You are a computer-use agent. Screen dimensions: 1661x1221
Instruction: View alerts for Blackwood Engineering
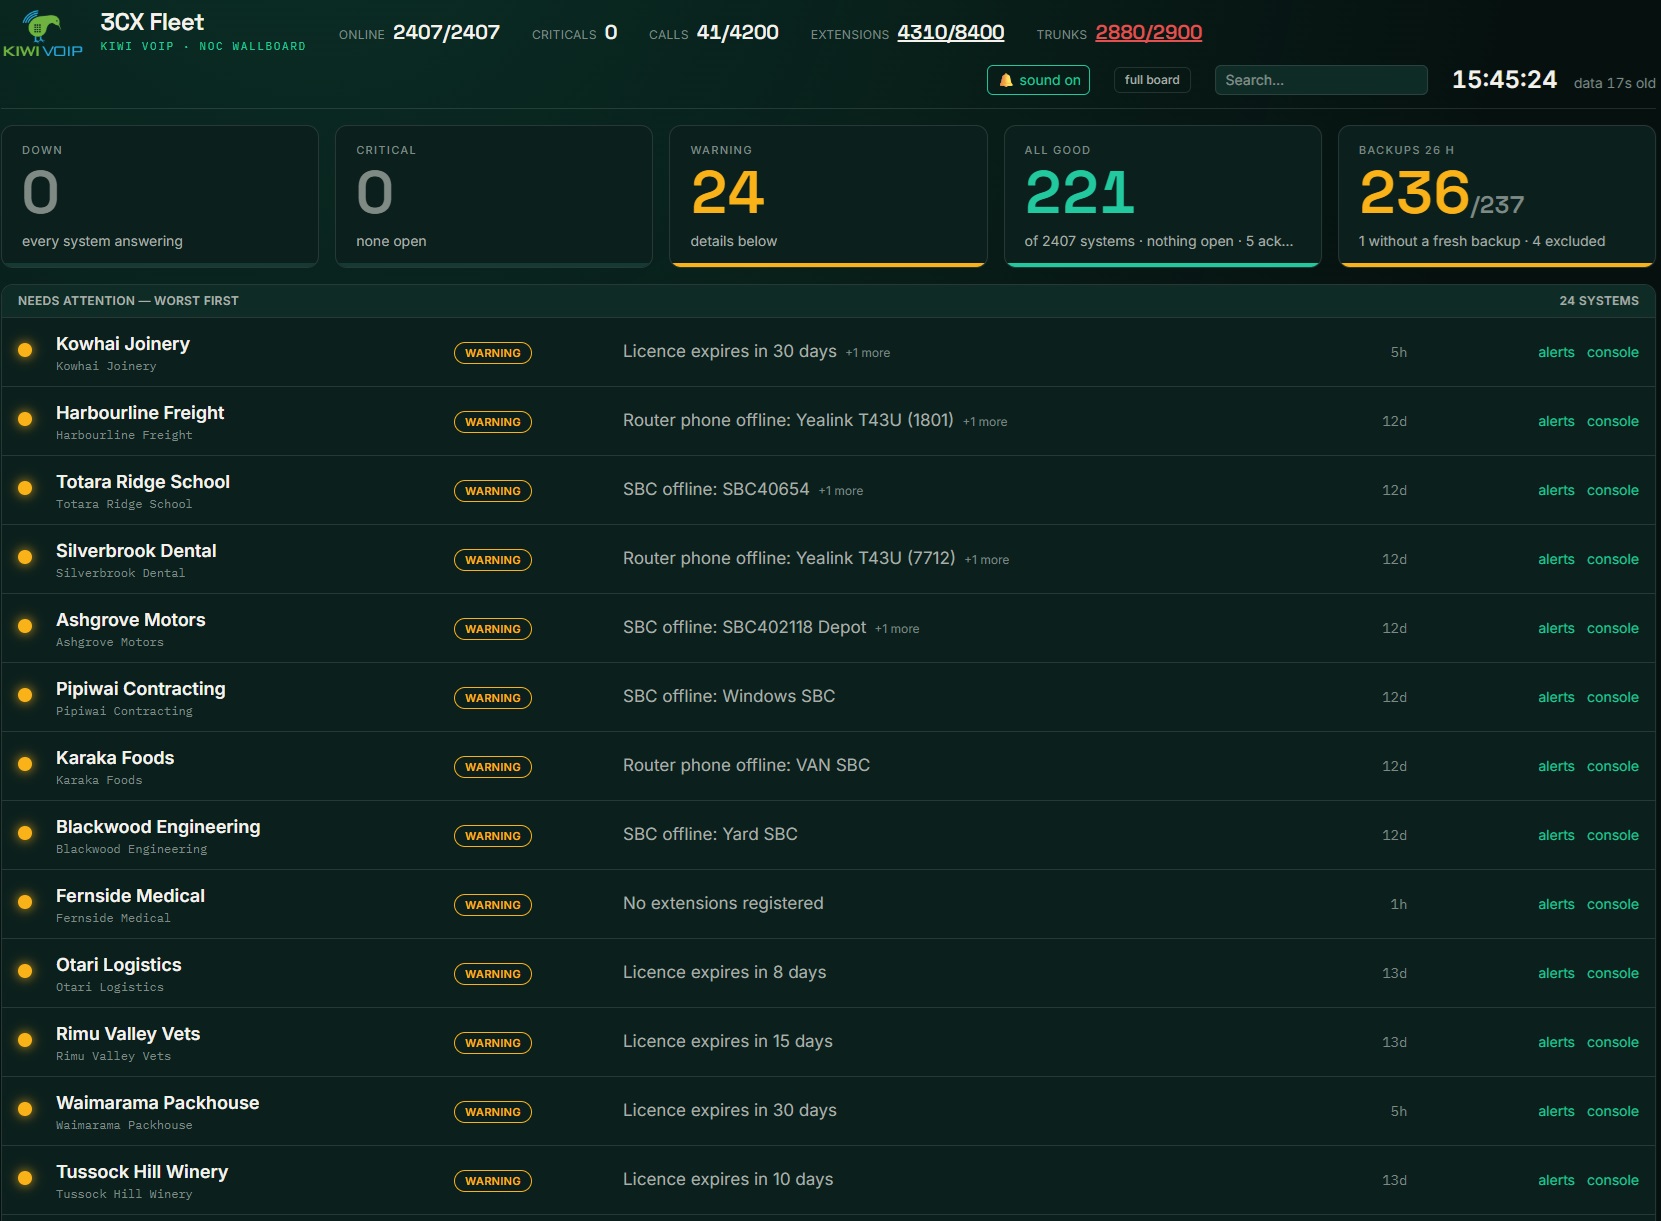tap(1556, 835)
